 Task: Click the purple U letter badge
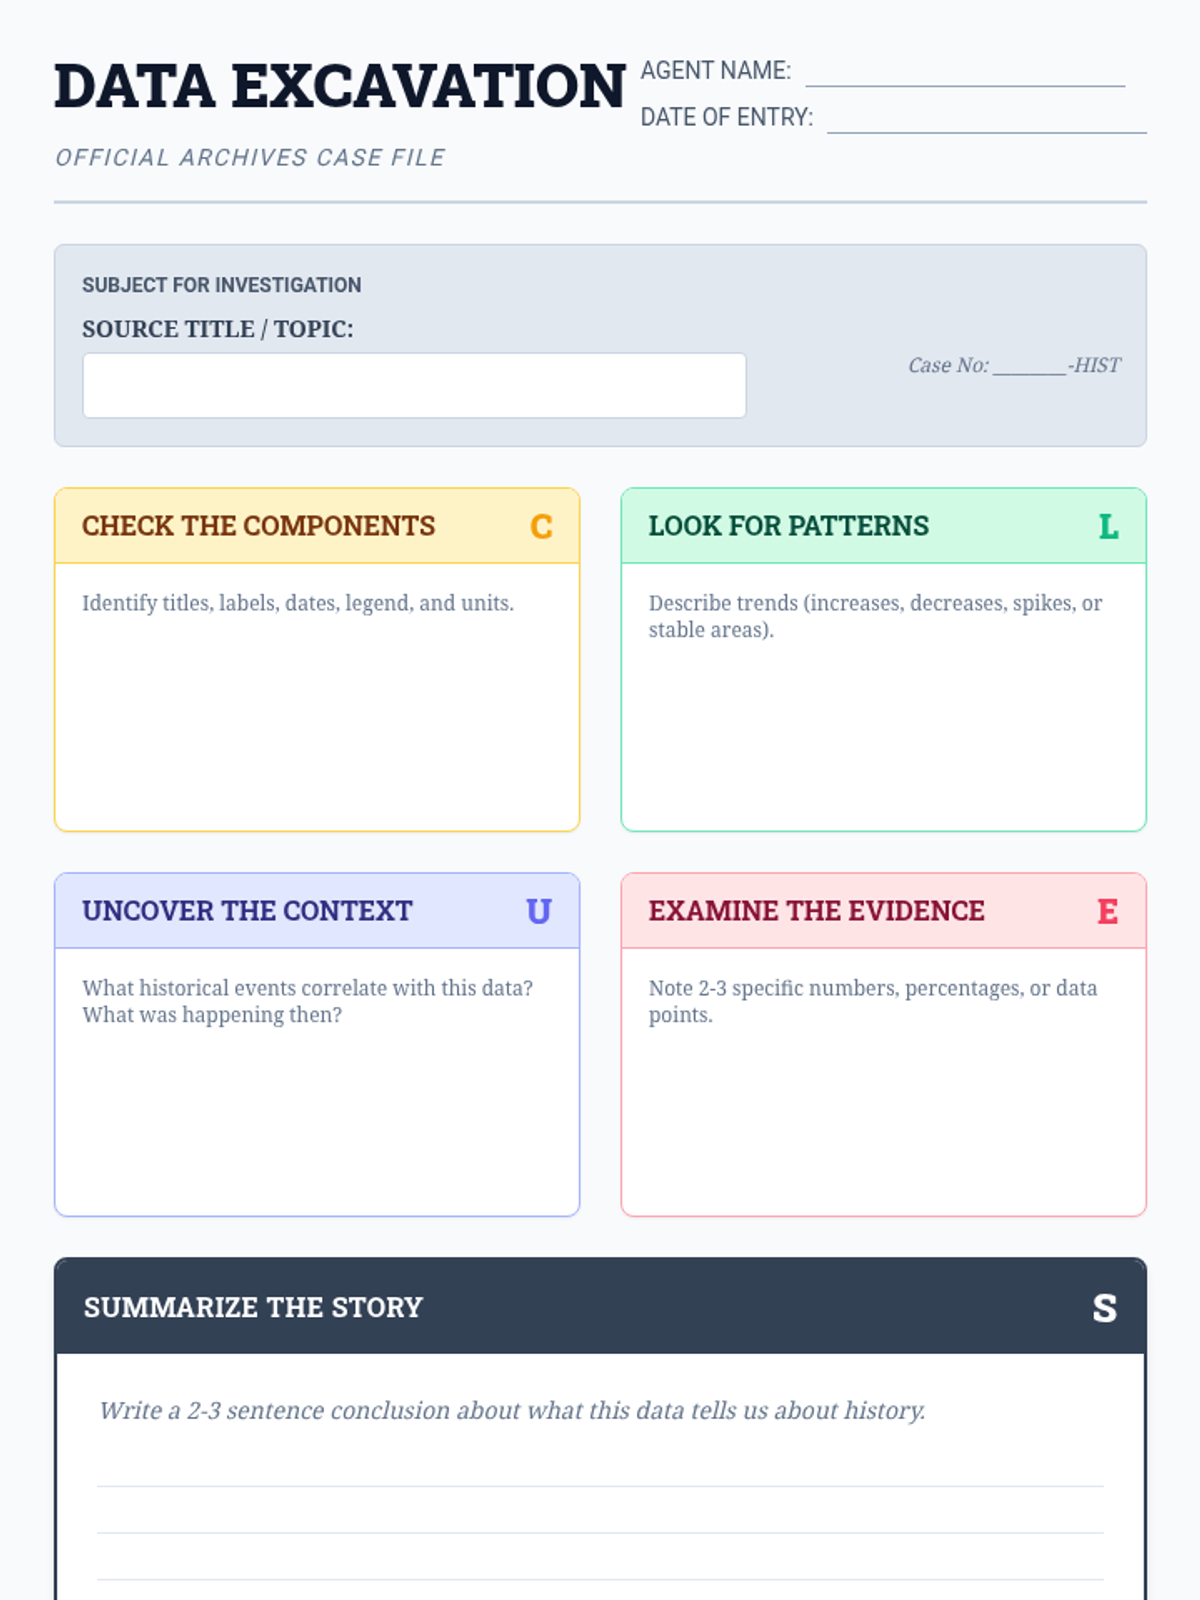pyautogui.click(x=539, y=911)
